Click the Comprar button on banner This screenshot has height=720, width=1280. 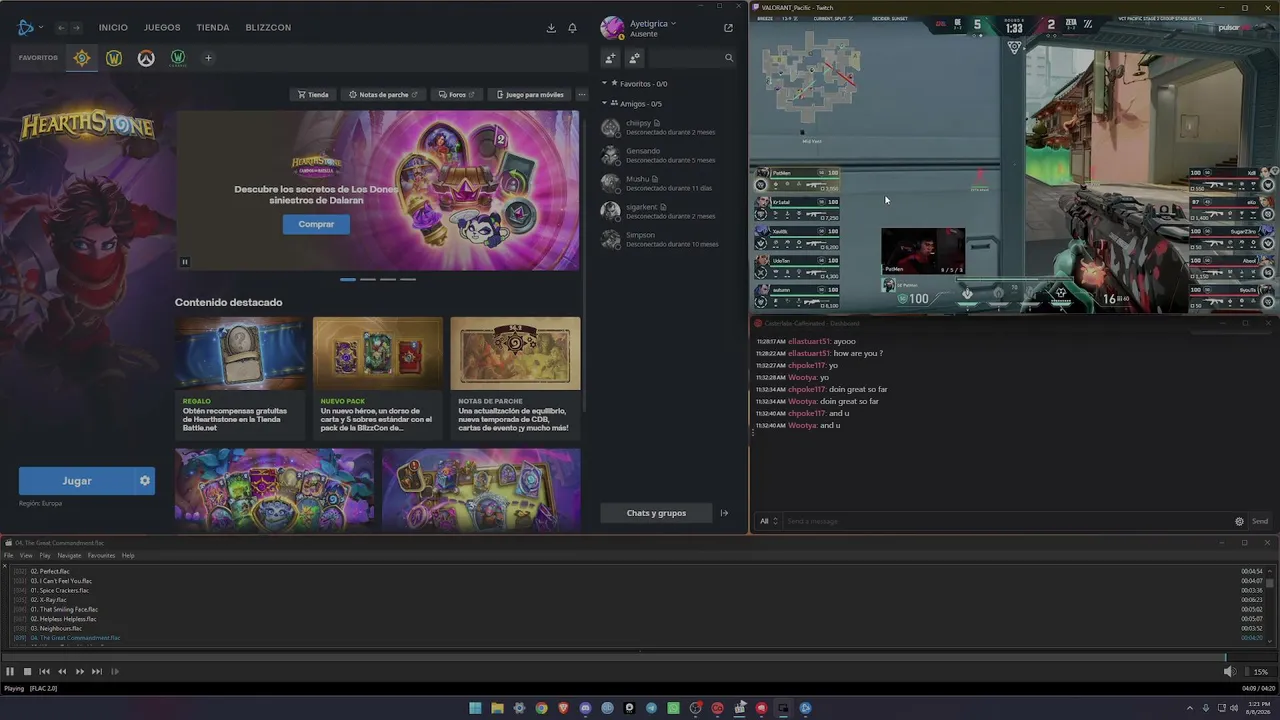(316, 224)
